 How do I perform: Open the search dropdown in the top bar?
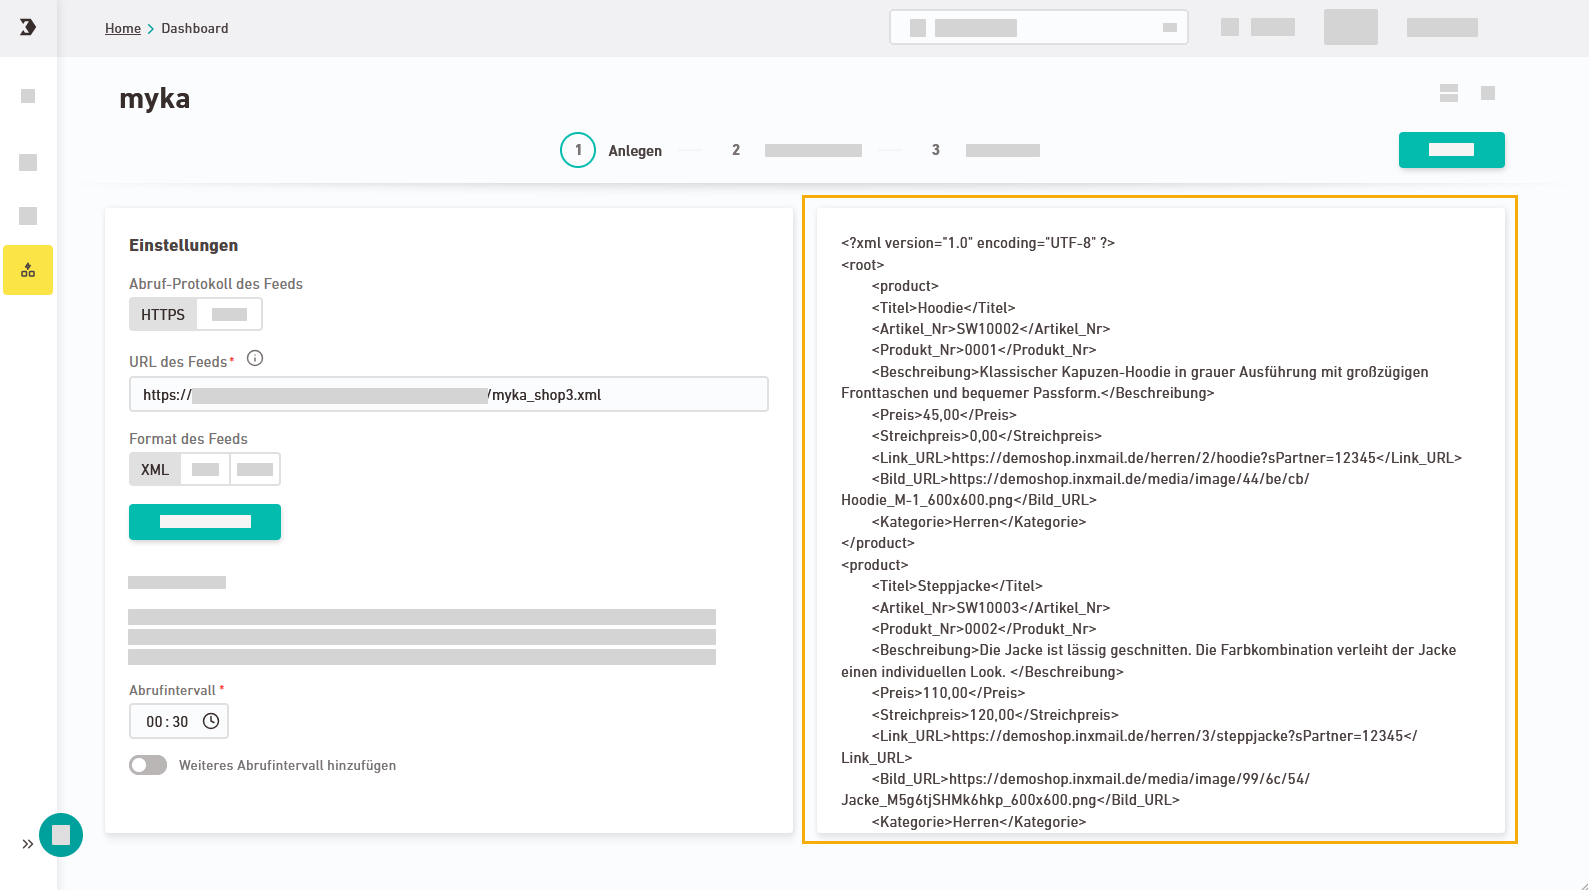[1039, 28]
